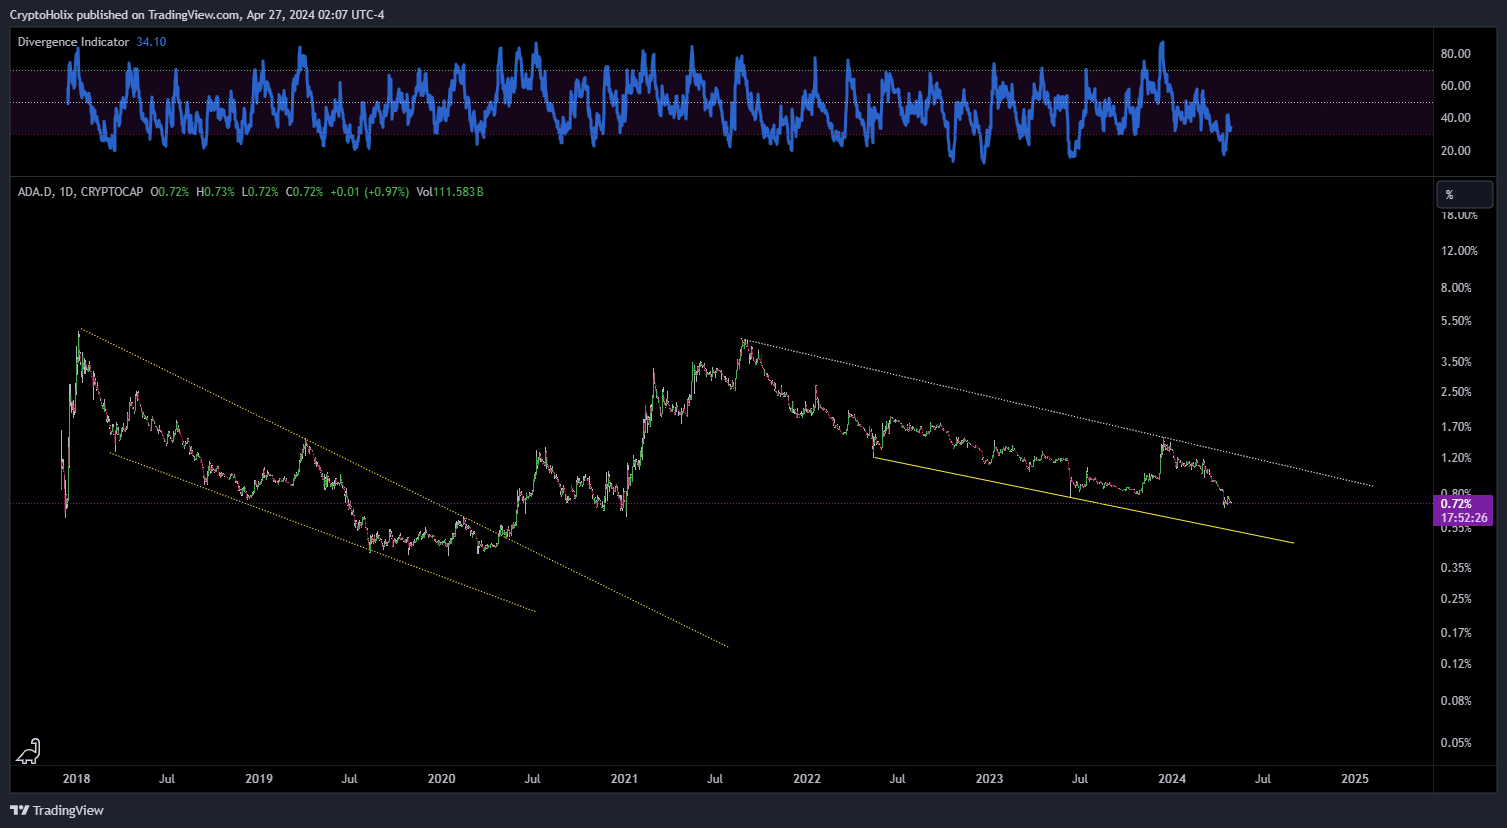Click the 18.00% price scale label

click(x=1459, y=215)
